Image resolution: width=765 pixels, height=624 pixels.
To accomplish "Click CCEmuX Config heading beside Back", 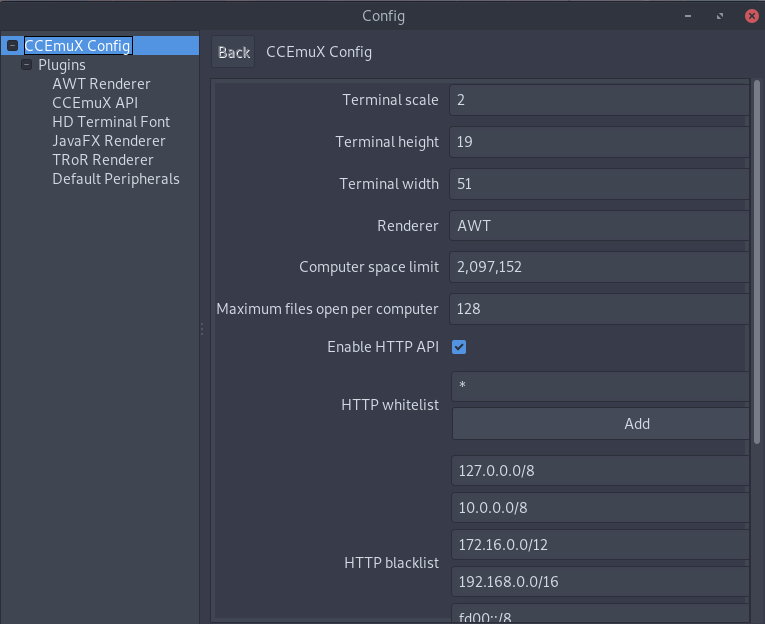I will click(x=319, y=52).
